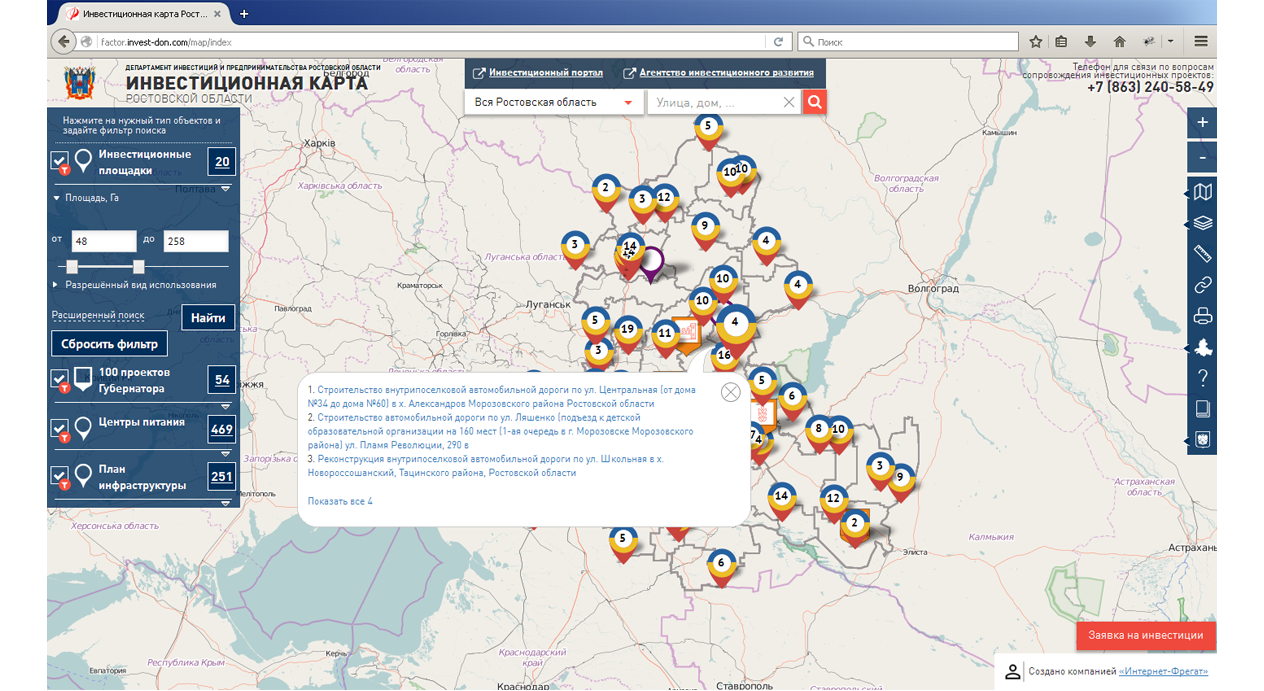
Task: Click Показать все 4 link in popup
Action: [x=340, y=501]
